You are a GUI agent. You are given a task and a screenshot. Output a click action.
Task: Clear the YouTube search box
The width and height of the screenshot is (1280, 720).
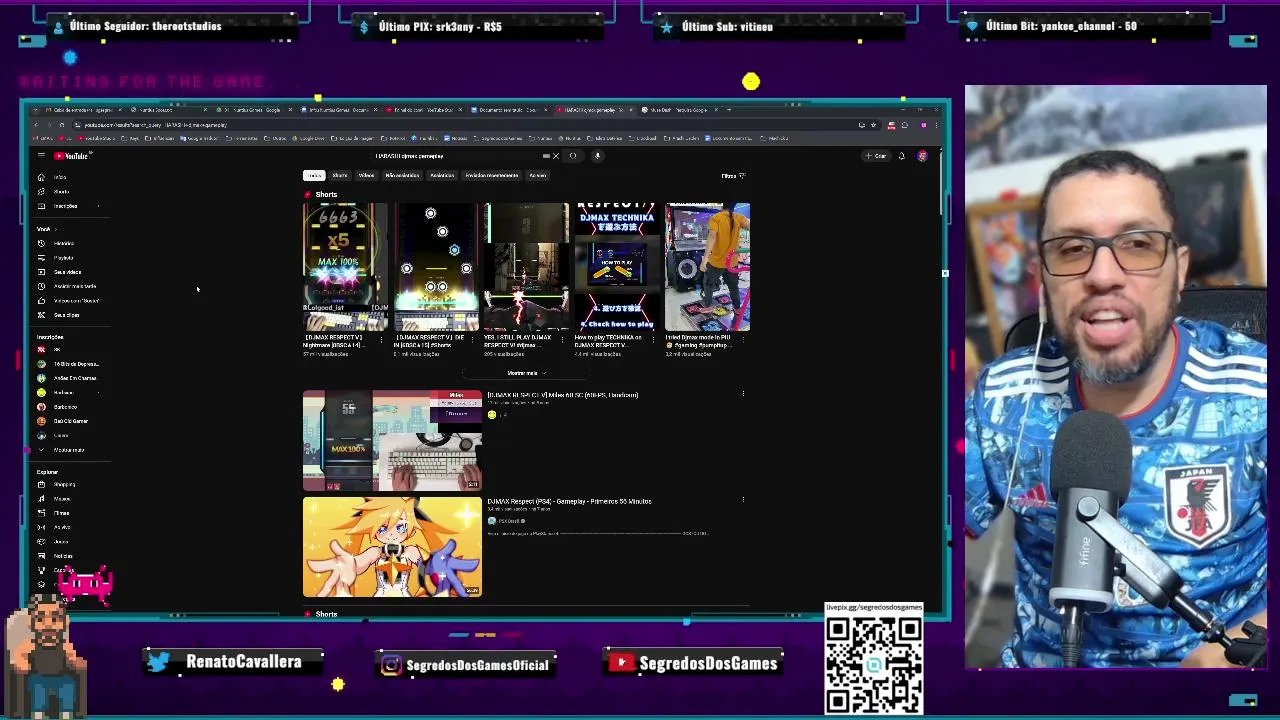click(x=556, y=156)
